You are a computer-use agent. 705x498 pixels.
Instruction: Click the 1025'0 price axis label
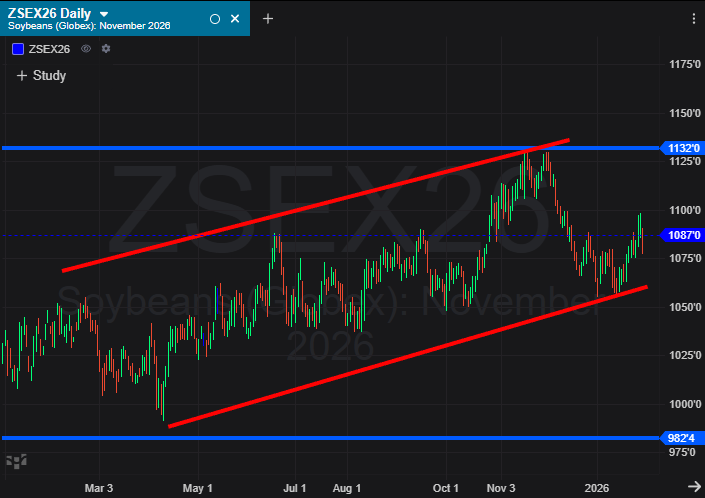pos(685,356)
